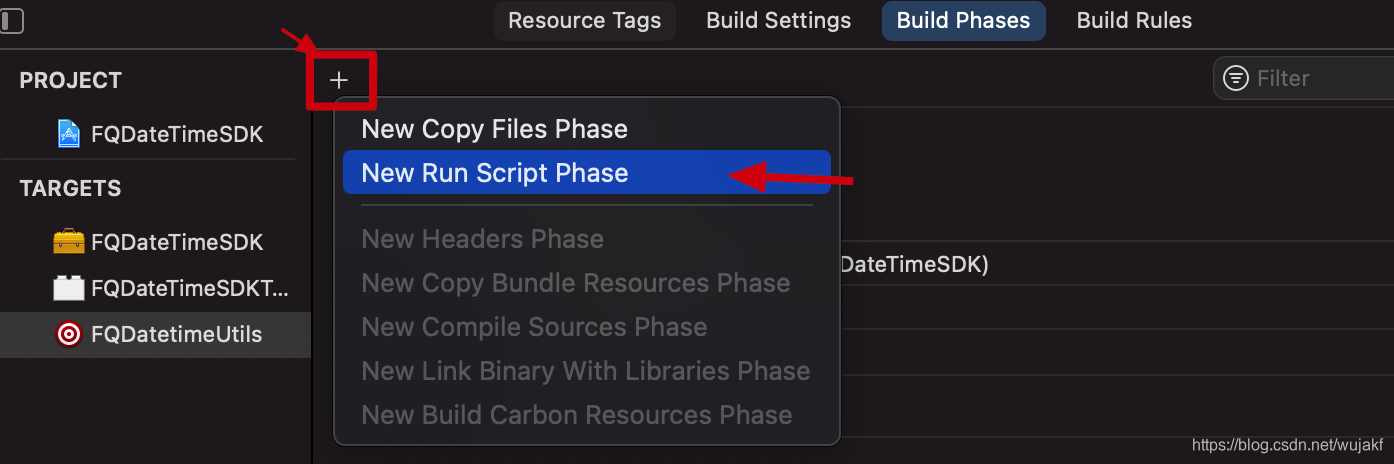
Task: Select the Build Phases tab
Action: [963, 20]
